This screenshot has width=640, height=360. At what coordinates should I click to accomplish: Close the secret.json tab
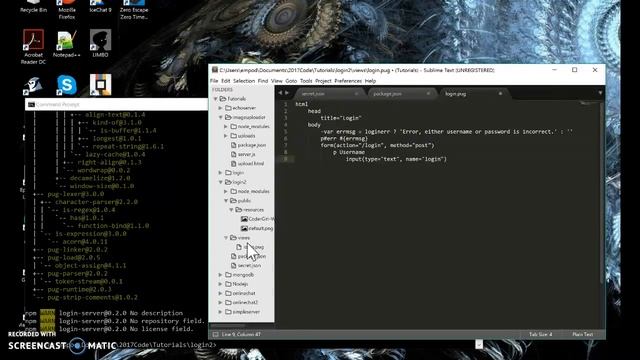(356, 93)
